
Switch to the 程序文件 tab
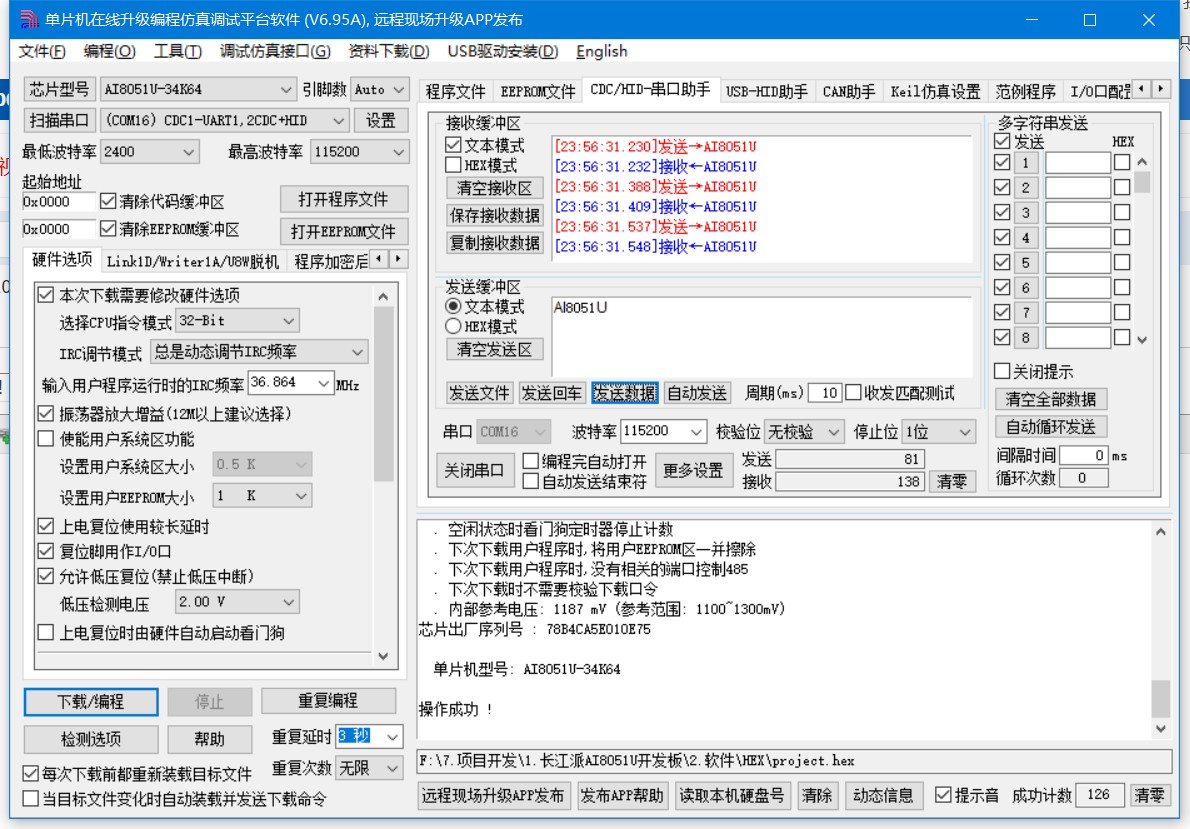(x=455, y=91)
